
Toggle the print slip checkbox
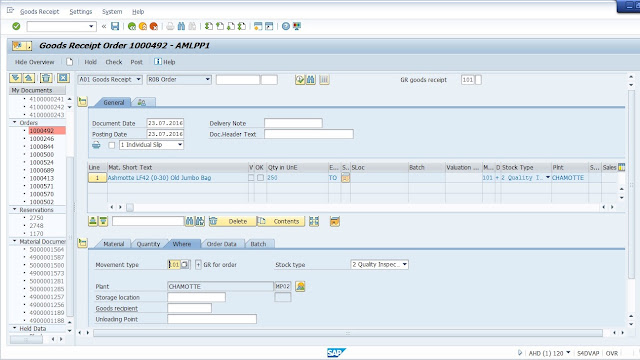point(111,145)
